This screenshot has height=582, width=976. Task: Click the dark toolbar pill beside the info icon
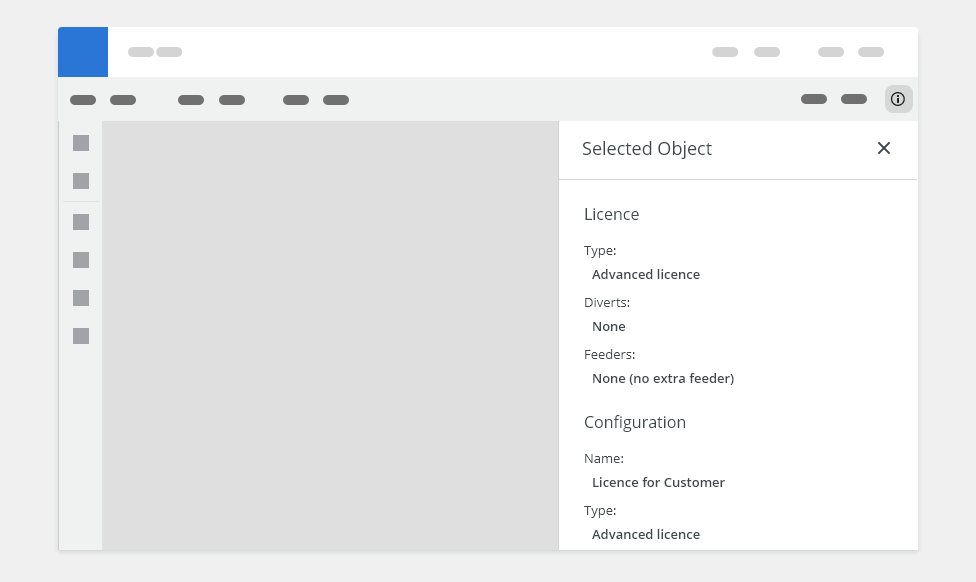click(854, 99)
